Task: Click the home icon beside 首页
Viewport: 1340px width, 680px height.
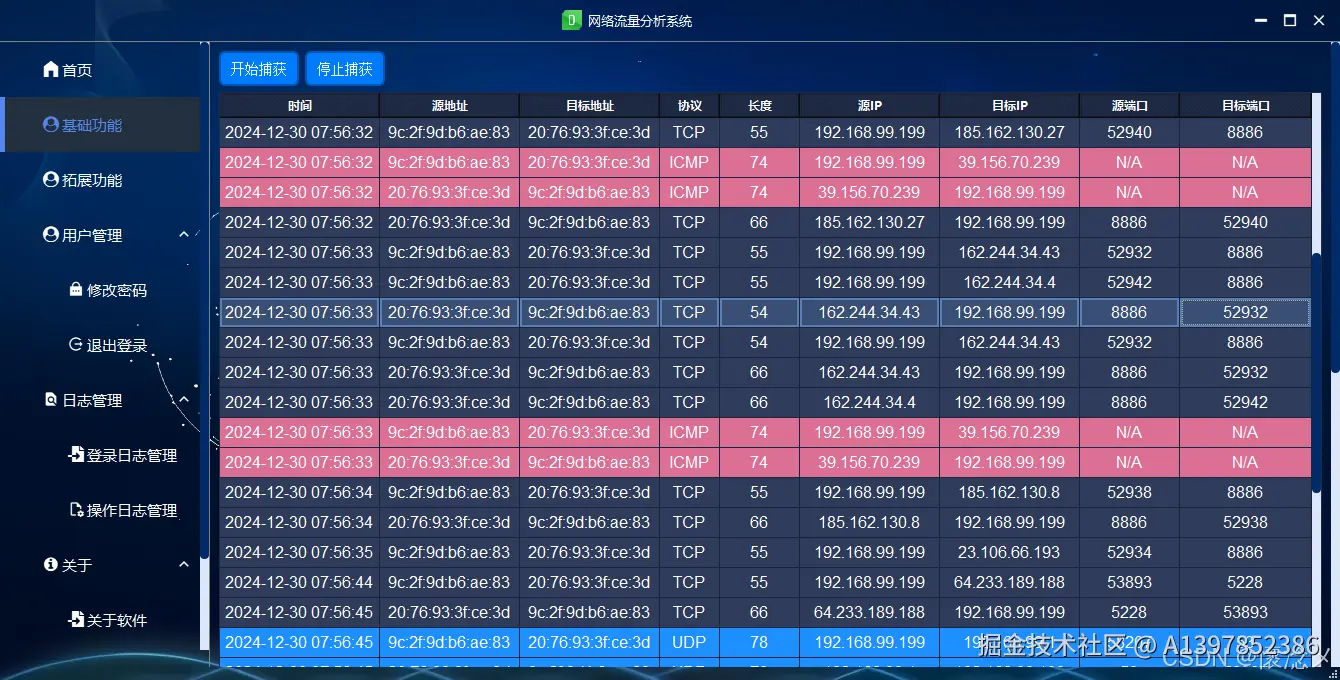Action: (x=51, y=70)
